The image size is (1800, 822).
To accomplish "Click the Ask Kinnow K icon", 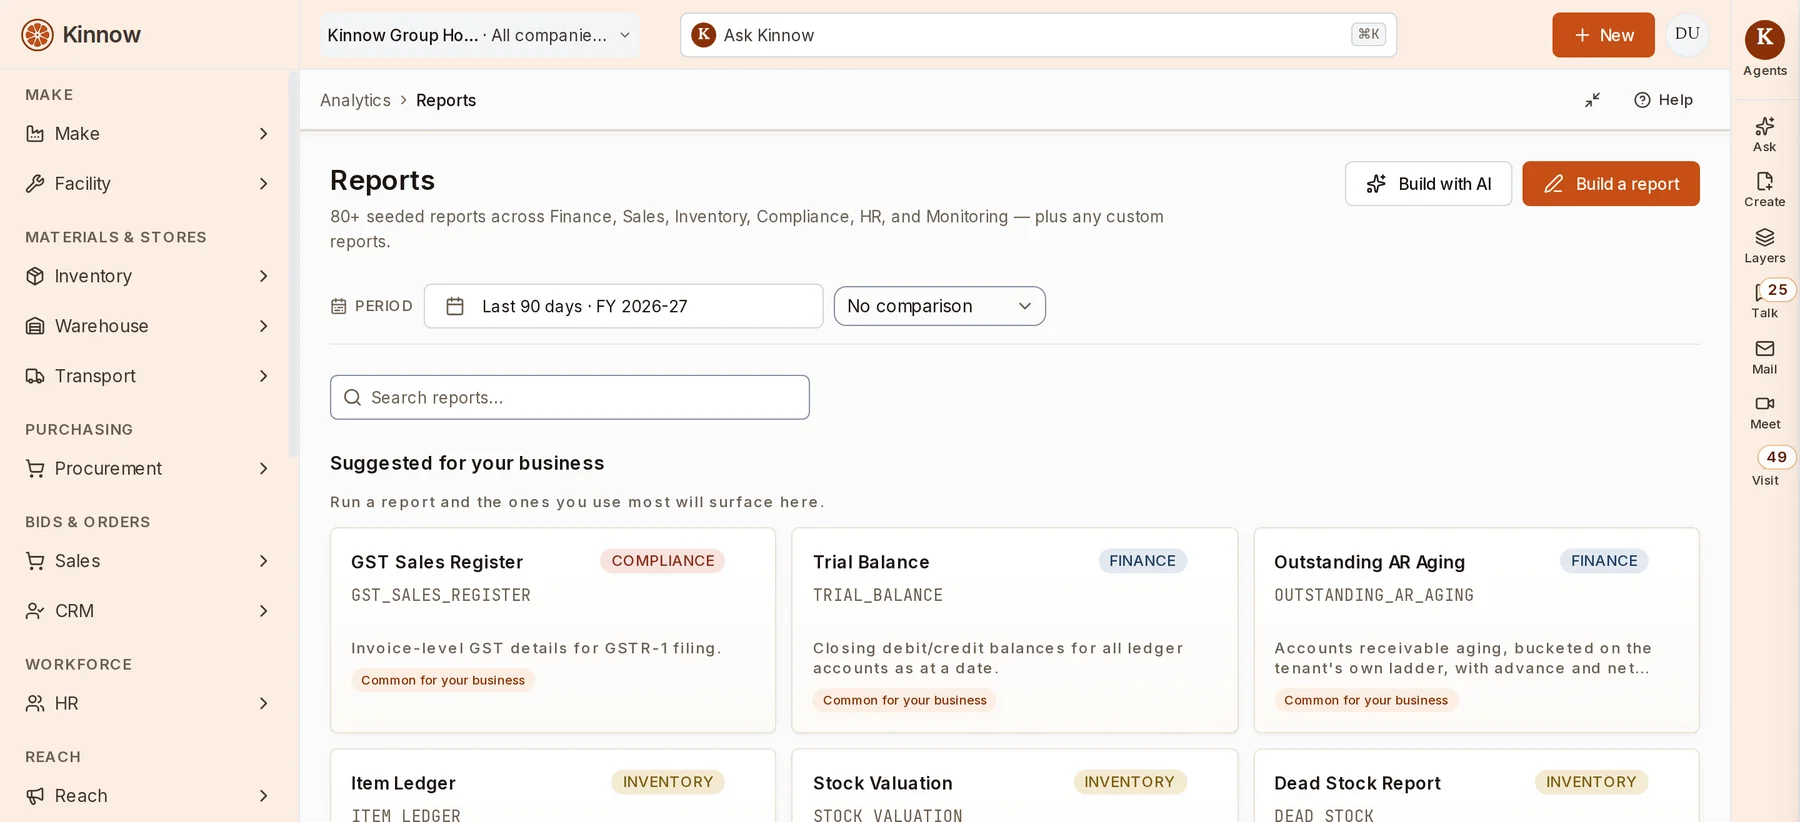I will 704,35.
